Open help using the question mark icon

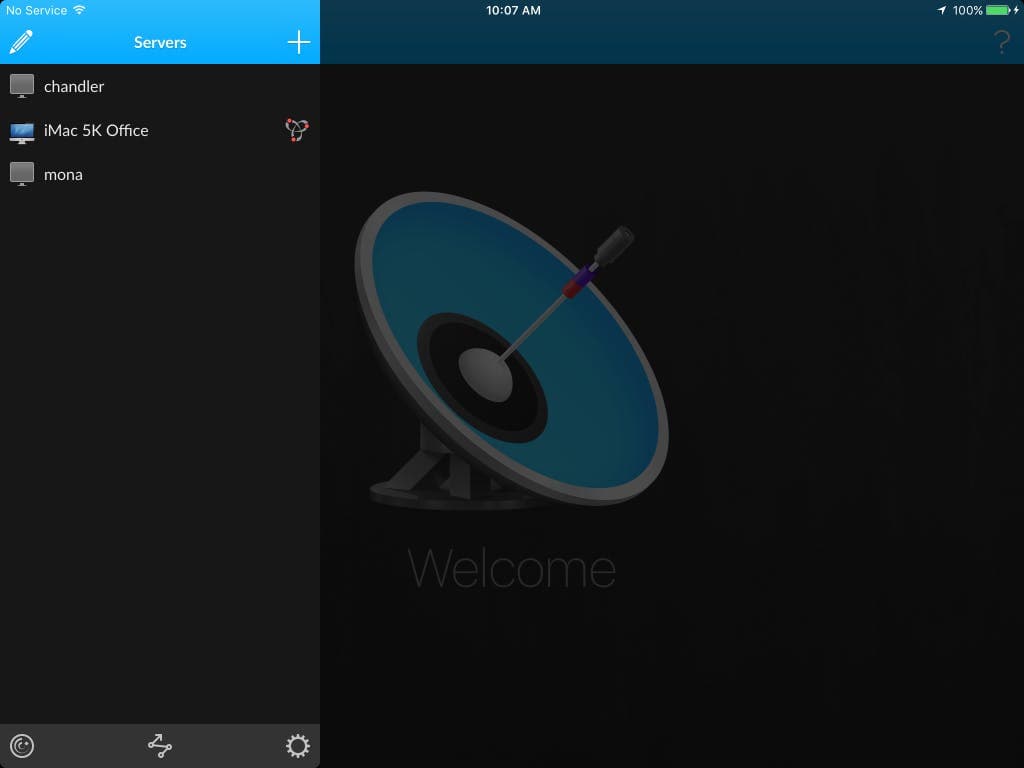(x=1000, y=42)
